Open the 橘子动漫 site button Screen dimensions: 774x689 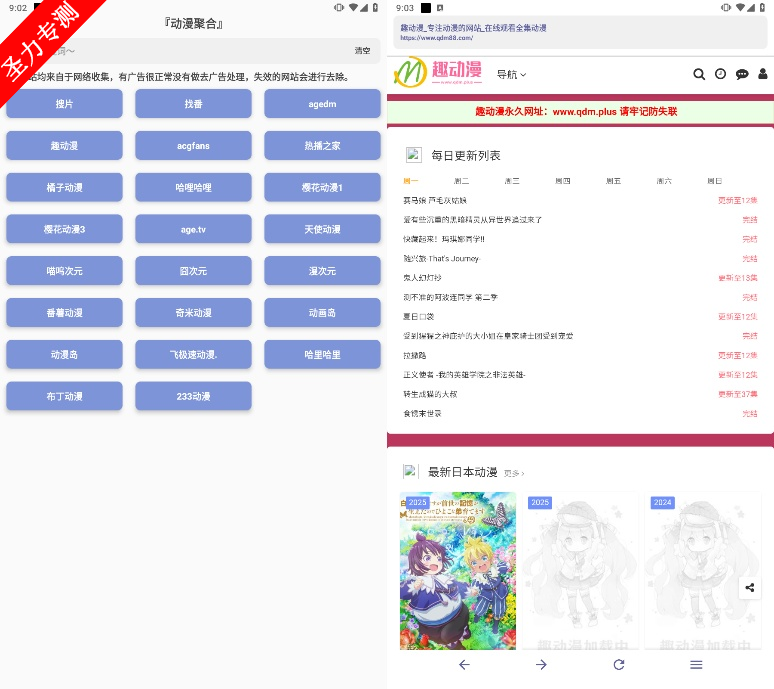pyautogui.click(x=64, y=188)
